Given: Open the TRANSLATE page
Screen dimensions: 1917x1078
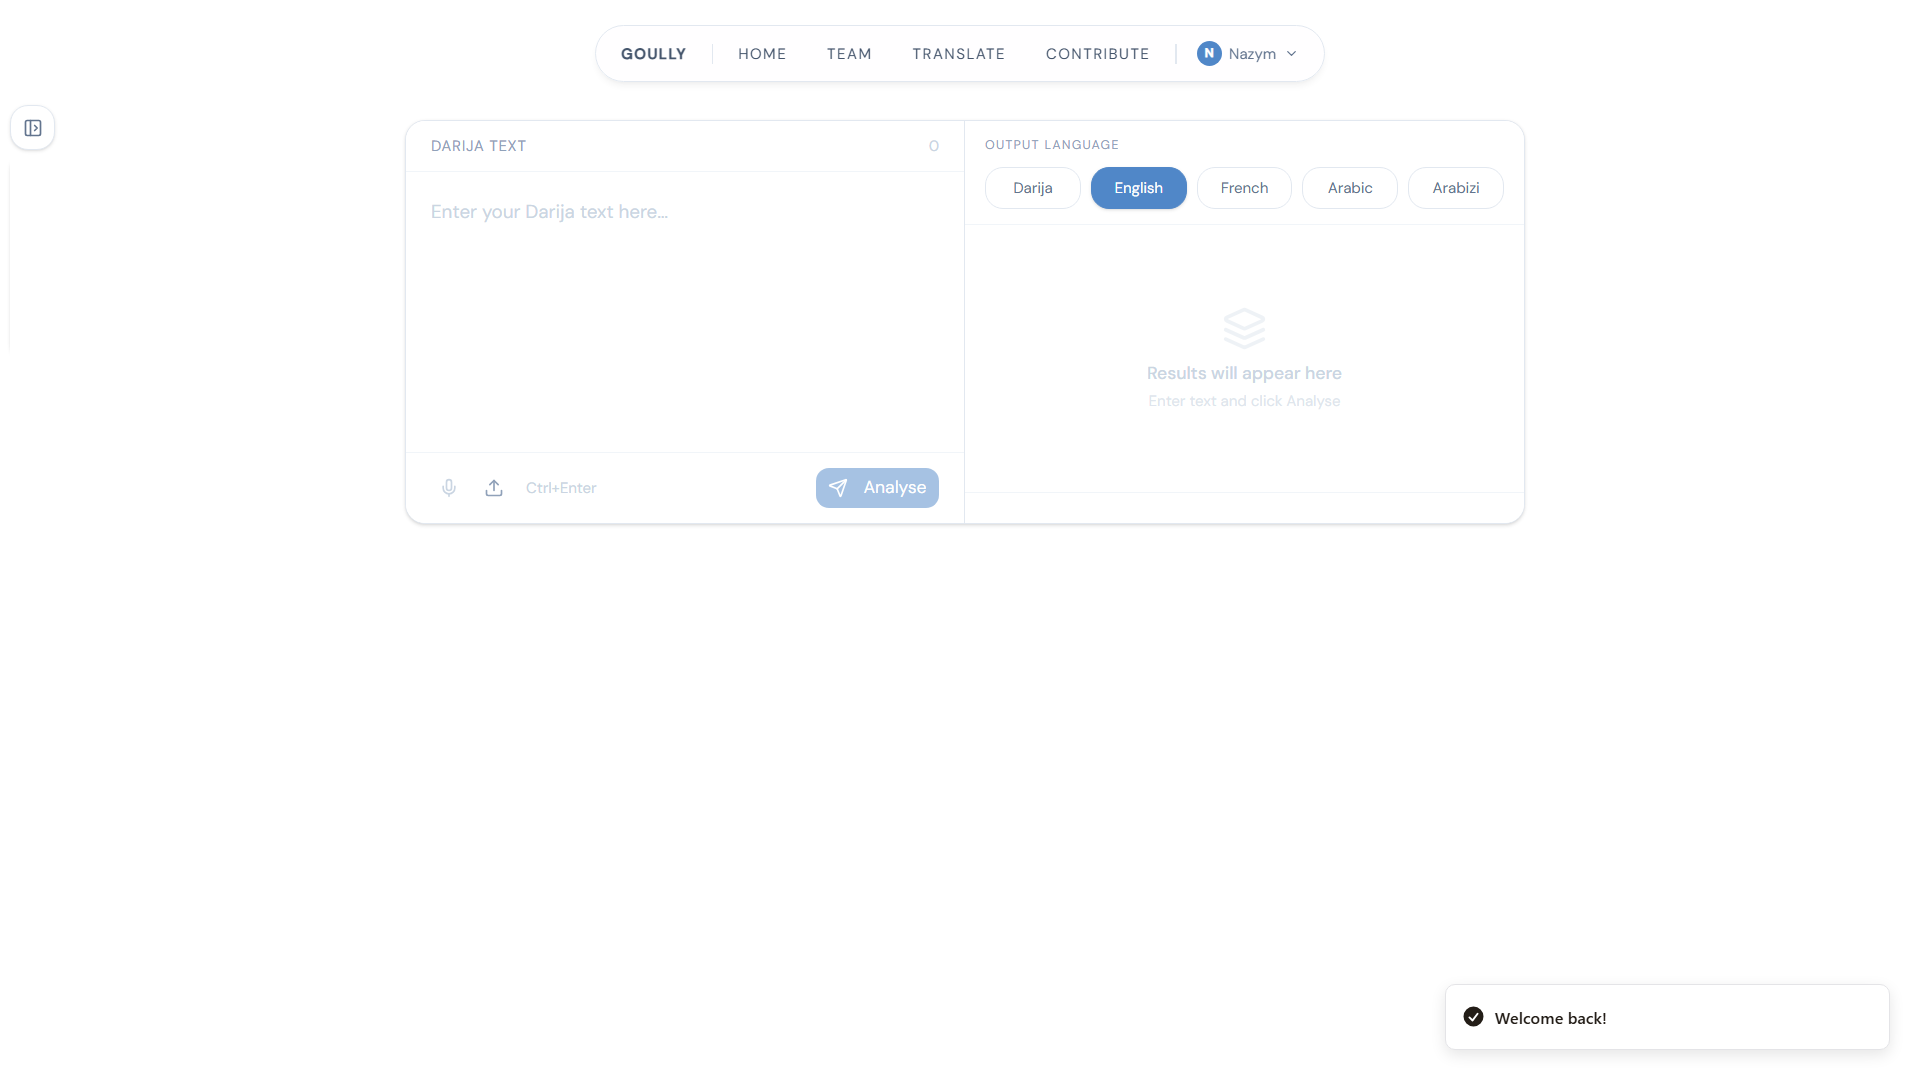Looking at the screenshot, I should [x=958, y=54].
